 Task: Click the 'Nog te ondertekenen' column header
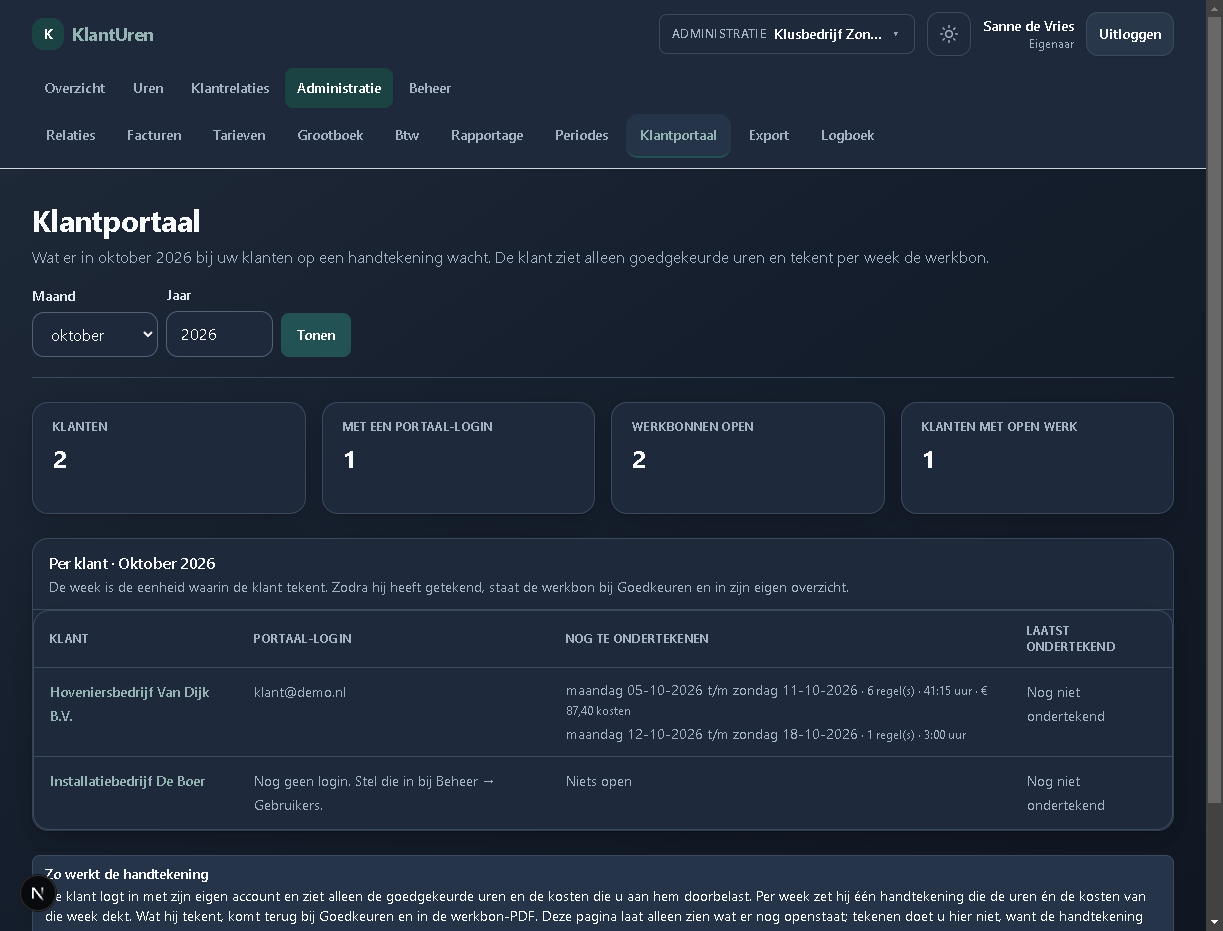[637, 638]
